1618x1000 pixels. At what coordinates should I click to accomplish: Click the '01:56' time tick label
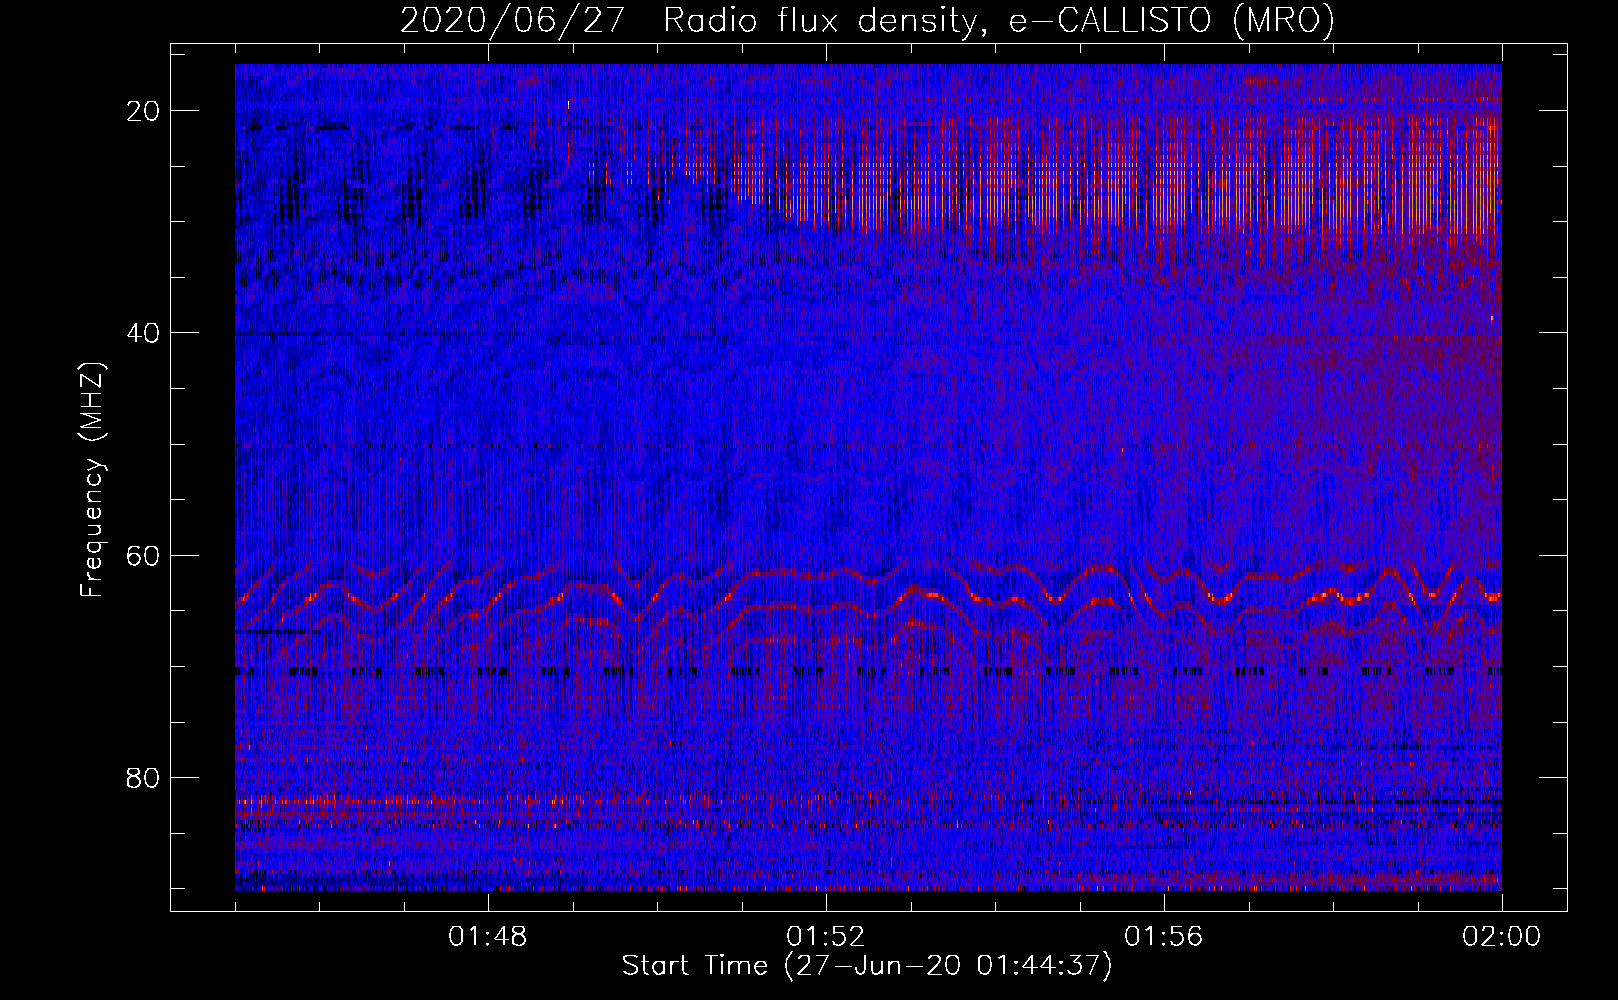click(x=1163, y=937)
